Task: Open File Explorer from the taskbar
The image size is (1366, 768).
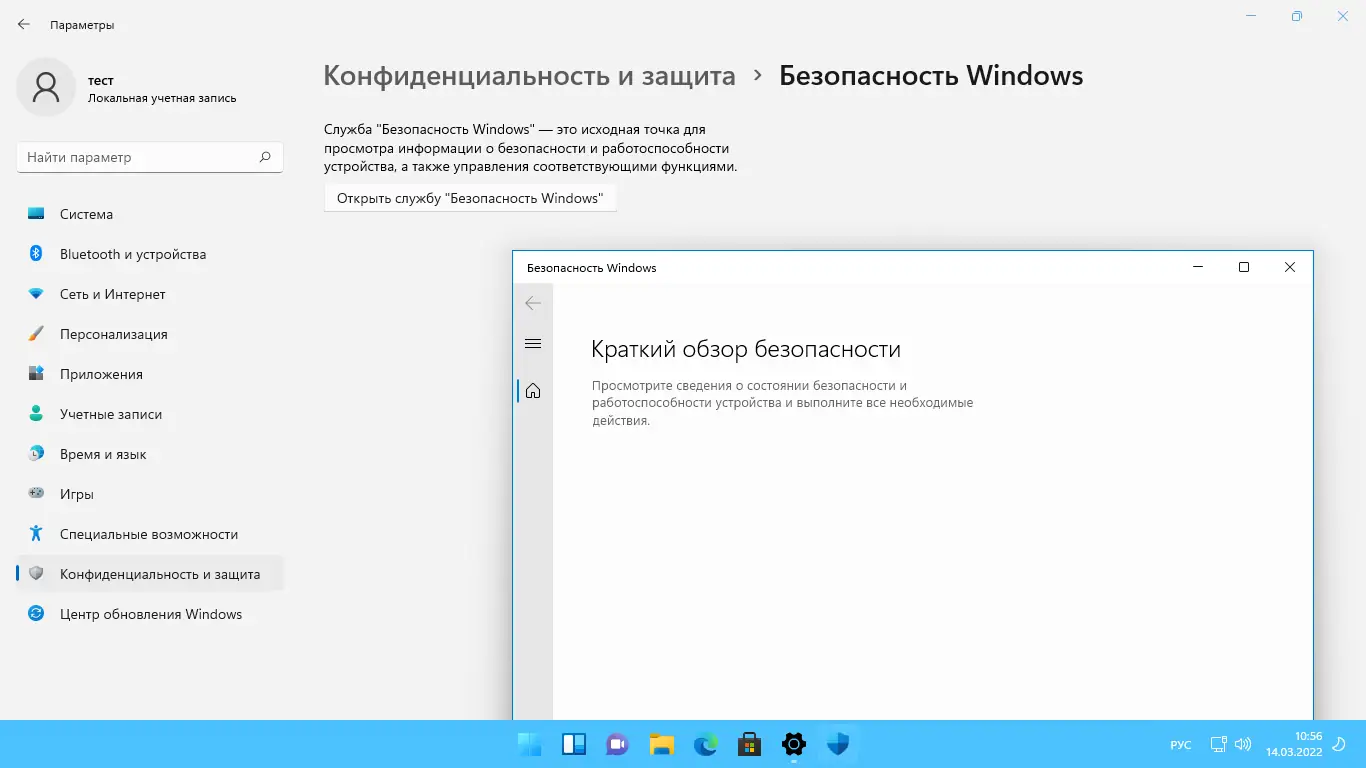Action: pos(661,744)
